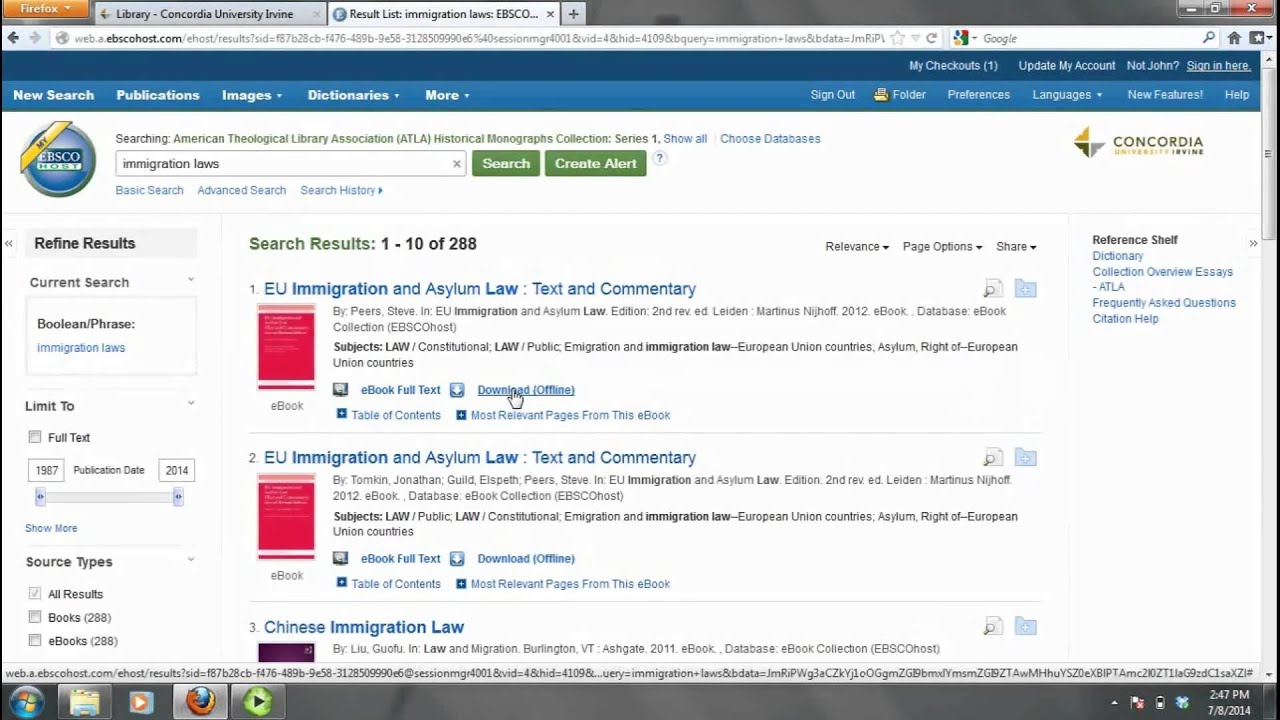The width and height of the screenshot is (1280, 720).
Task: Preview result 2 with magnifier icon
Action: coord(992,458)
